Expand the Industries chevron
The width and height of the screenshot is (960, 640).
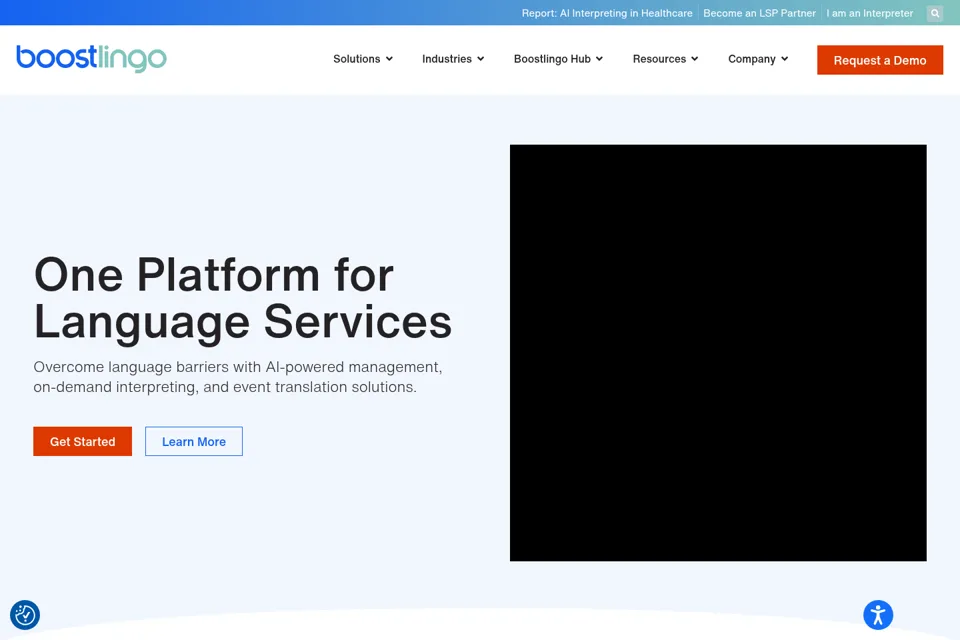[481, 59]
